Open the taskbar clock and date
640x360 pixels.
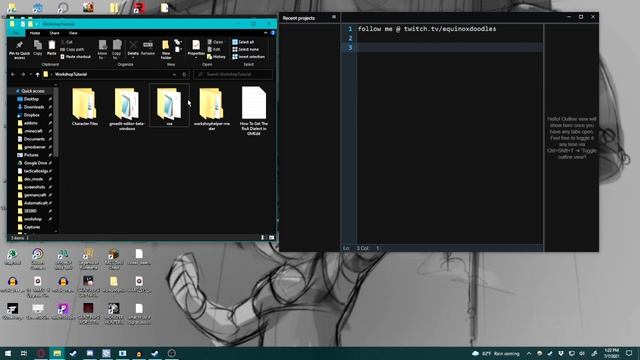(611, 353)
